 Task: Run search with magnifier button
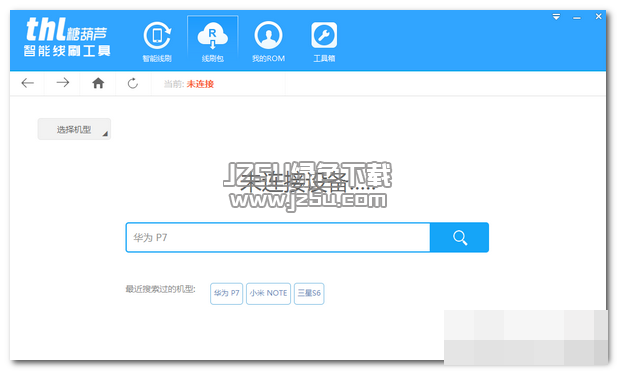point(460,237)
